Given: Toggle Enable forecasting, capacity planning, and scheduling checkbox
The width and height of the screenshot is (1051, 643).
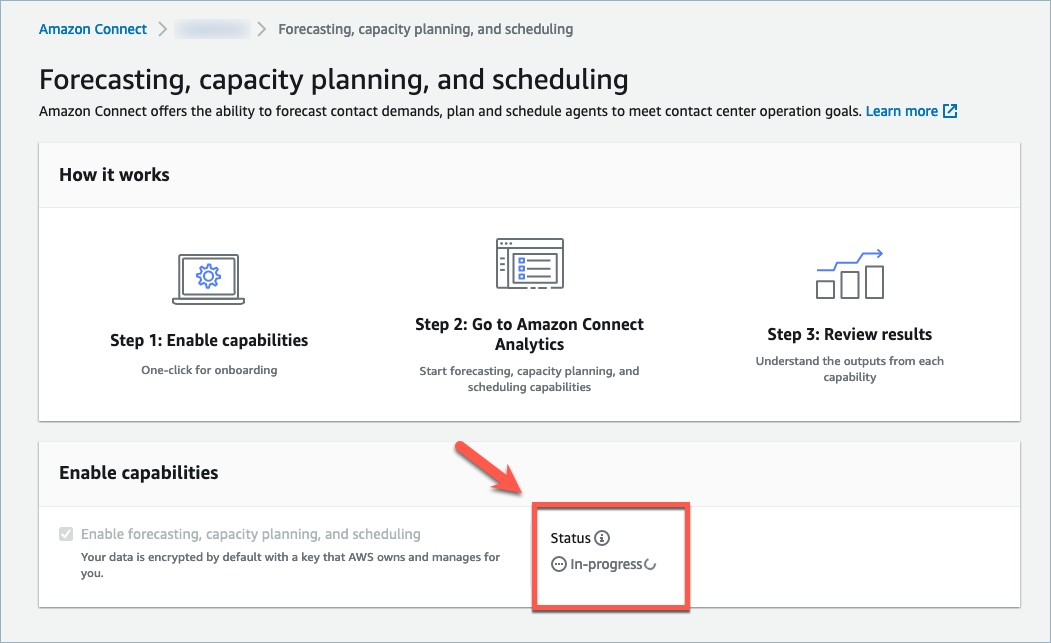Looking at the screenshot, I should coord(66,535).
